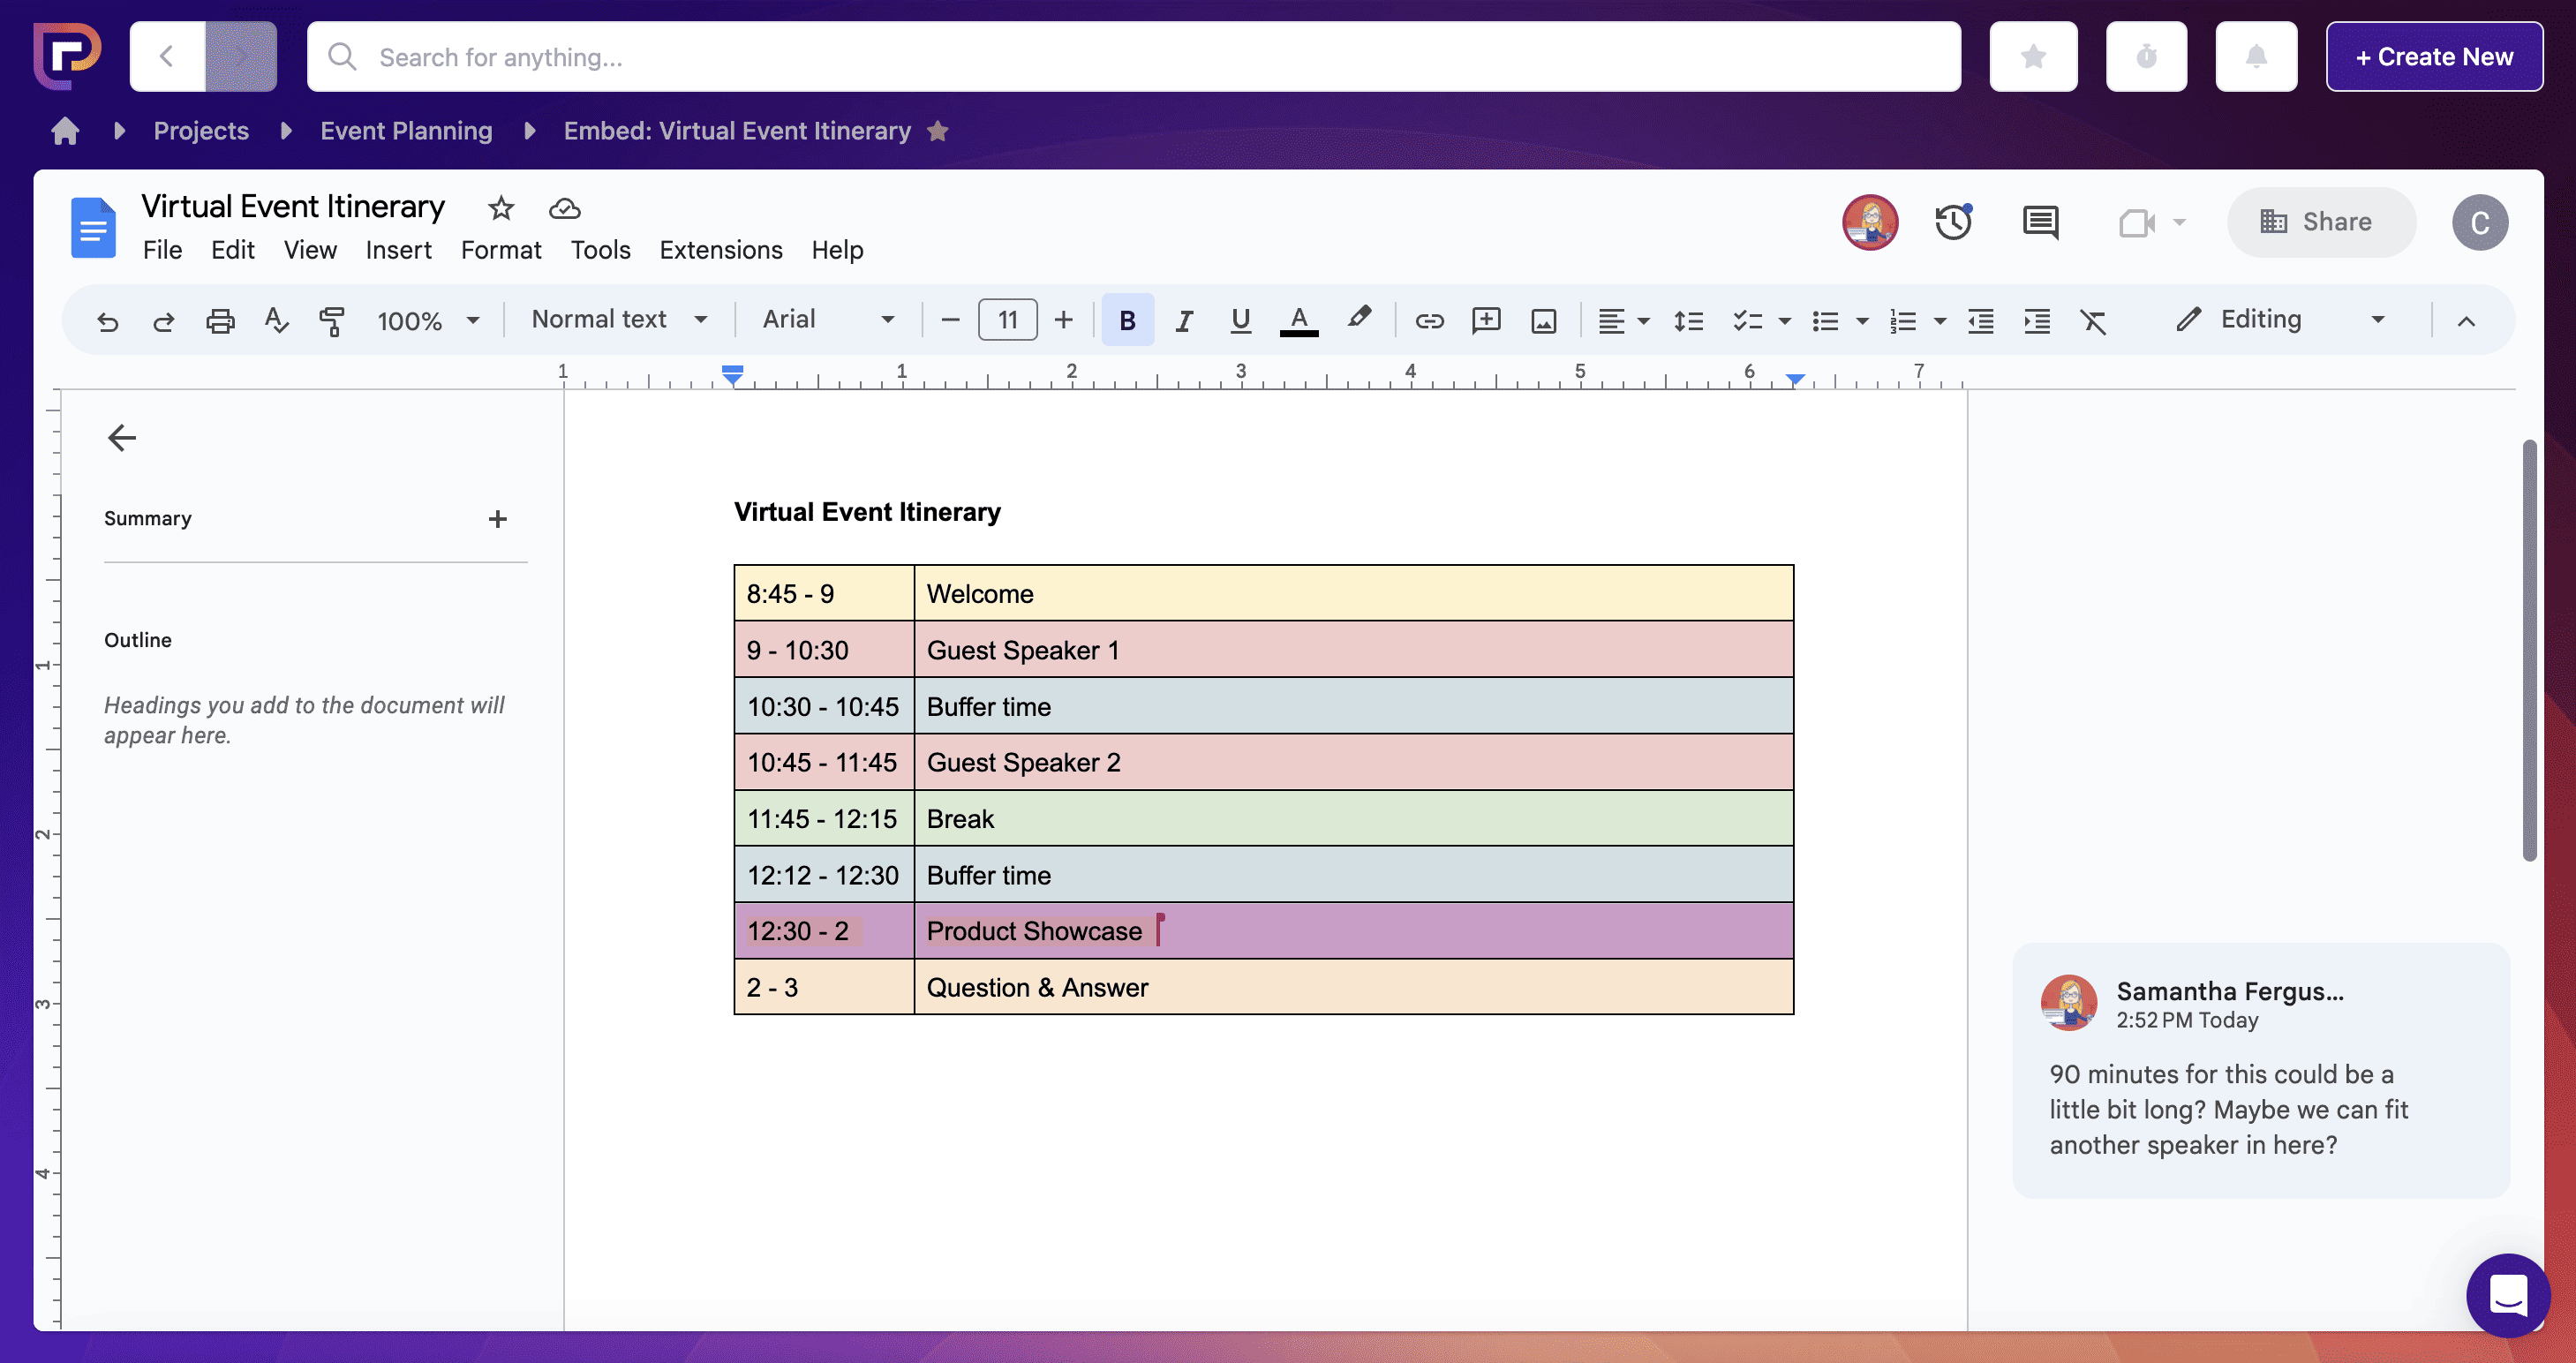This screenshot has height=1363, width=2576.
Task: Star the Virtual Event Itinerary document
Action: pos(501,208)
